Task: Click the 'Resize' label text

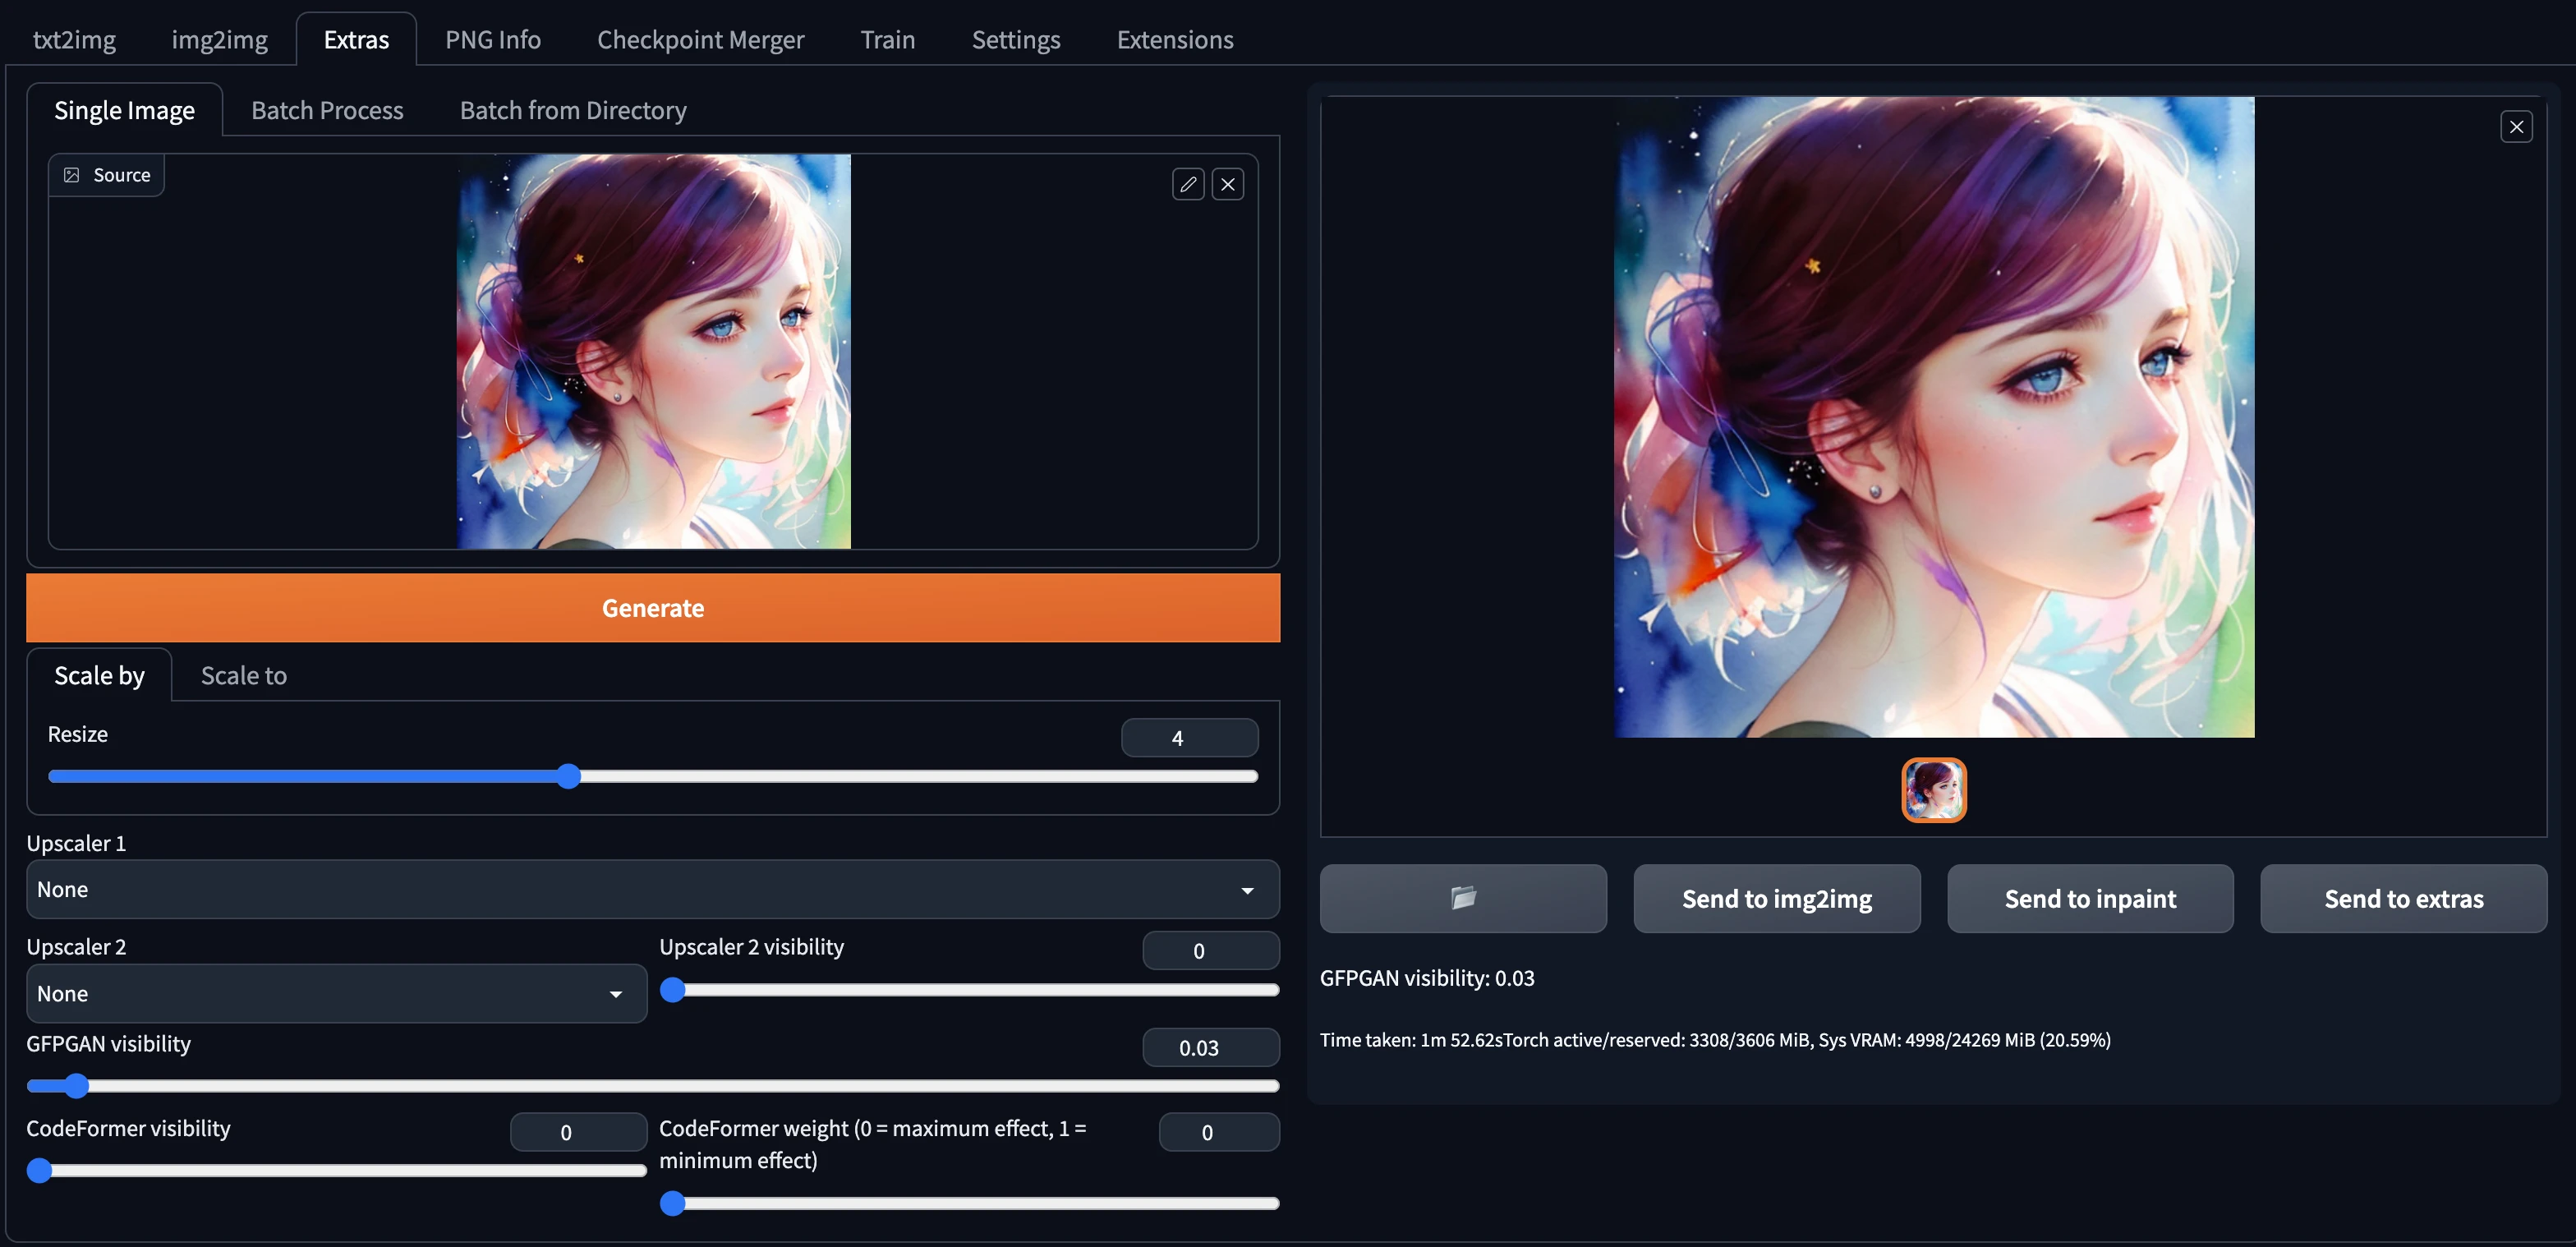Action: click(x=78, y=734)
